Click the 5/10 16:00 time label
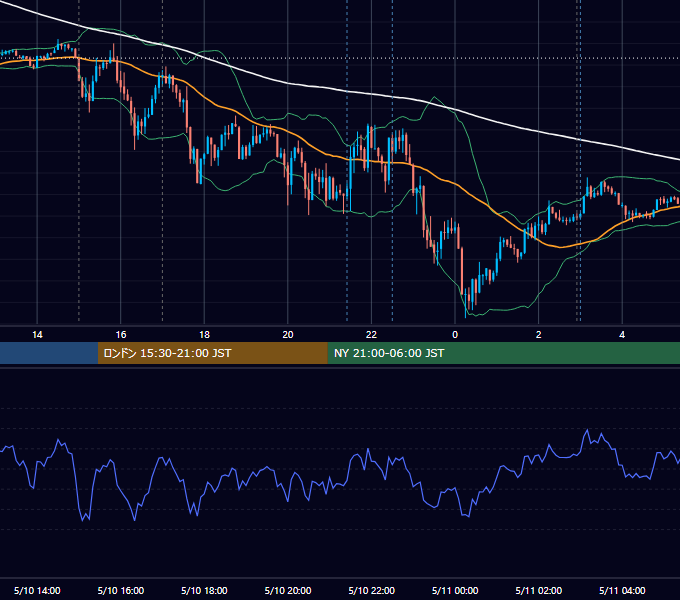The image size is (680, 600). [x=121, y=590]
